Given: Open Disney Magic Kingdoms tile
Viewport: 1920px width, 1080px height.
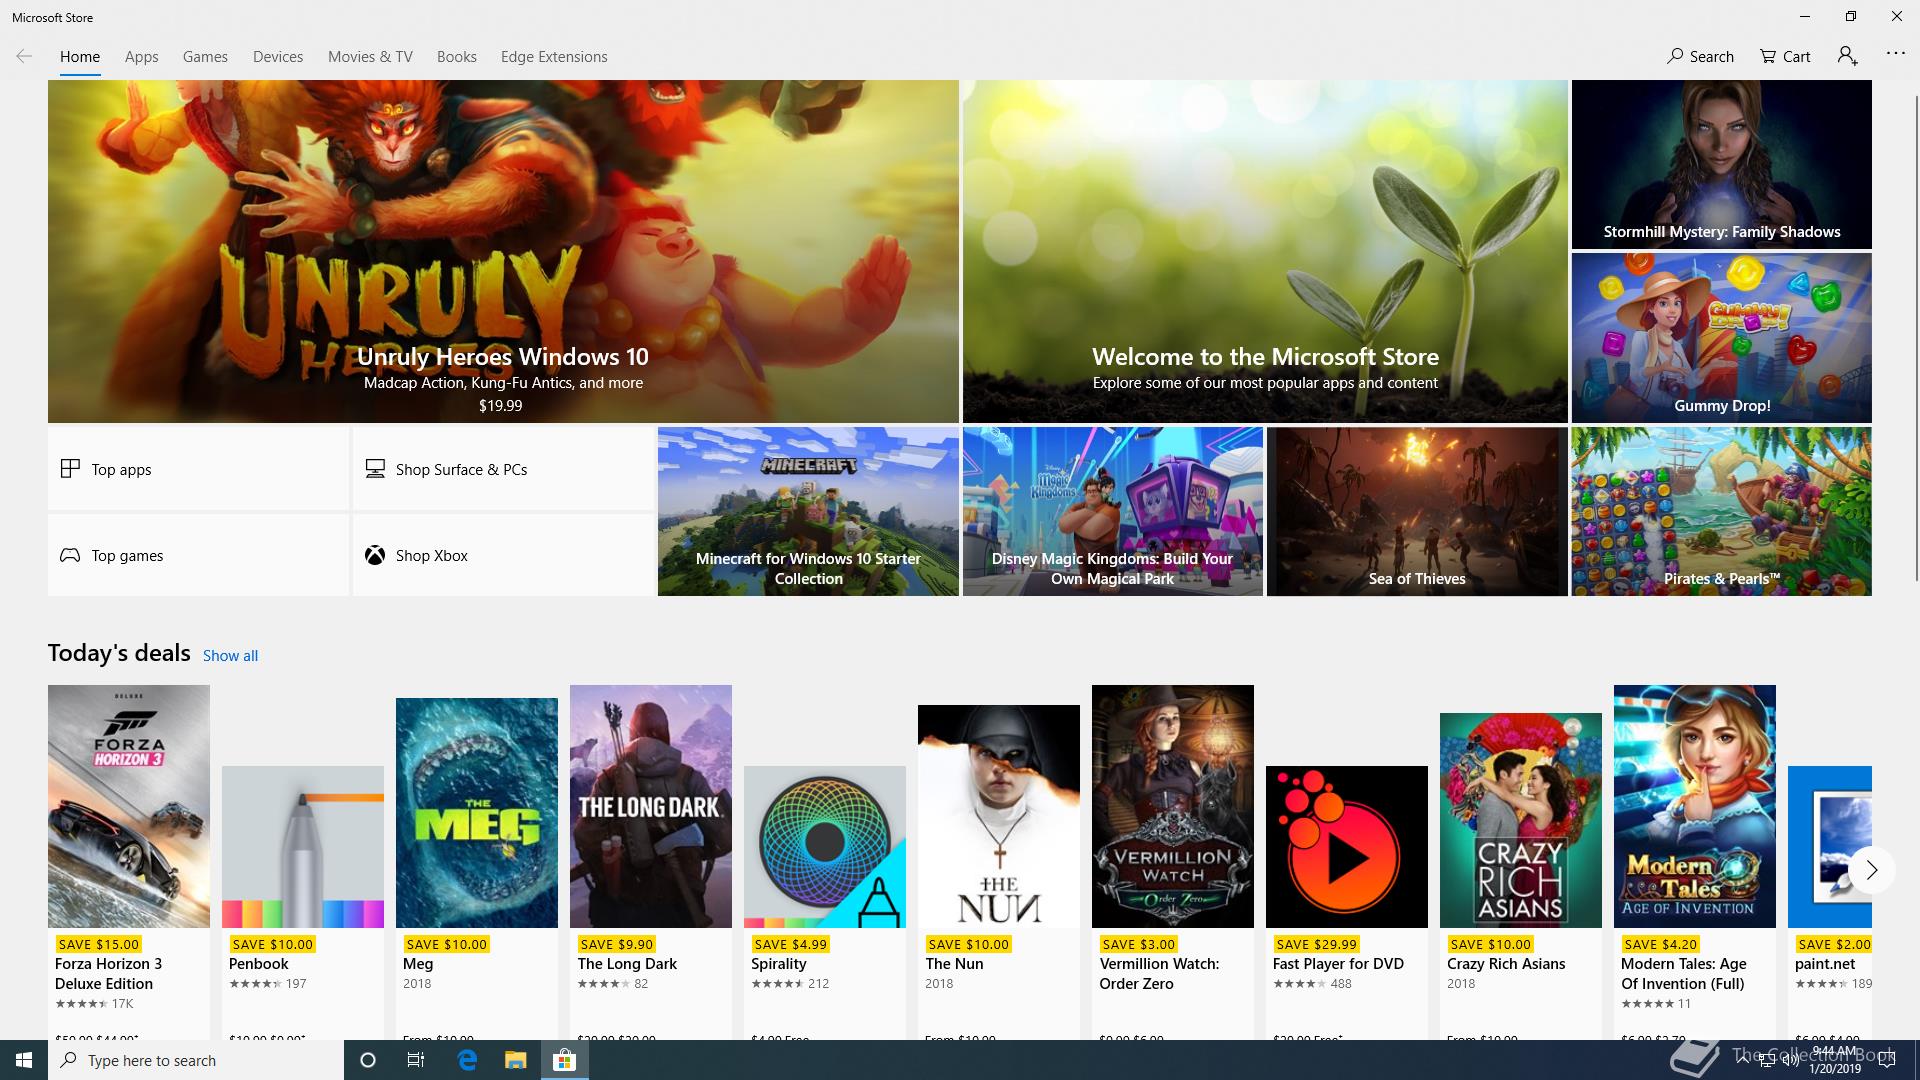Looking at the screenshot, I should click(1113, 512).
